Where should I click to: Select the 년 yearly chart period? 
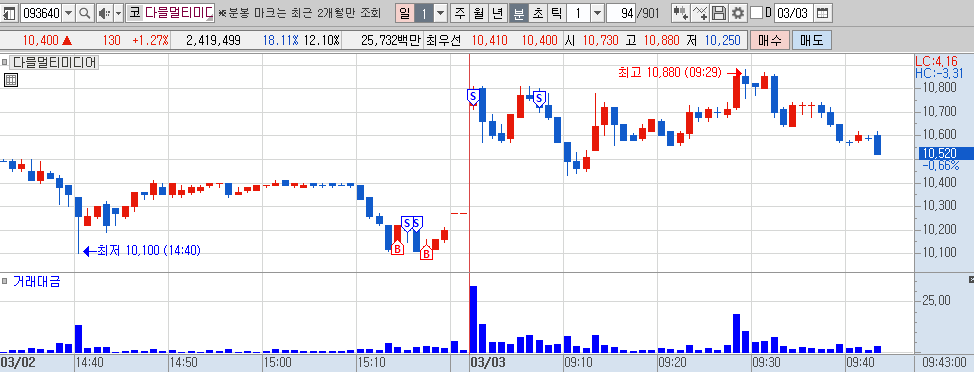[498, 12]
